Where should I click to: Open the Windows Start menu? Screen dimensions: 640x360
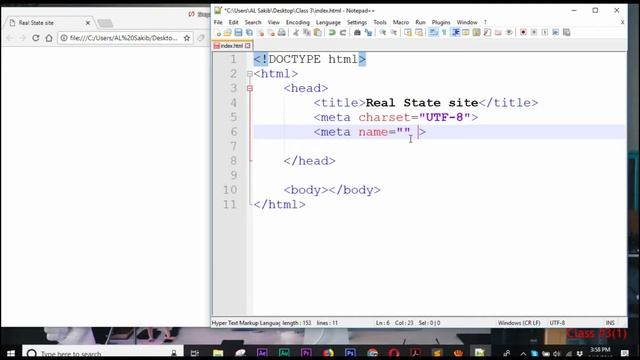(11, 353)
